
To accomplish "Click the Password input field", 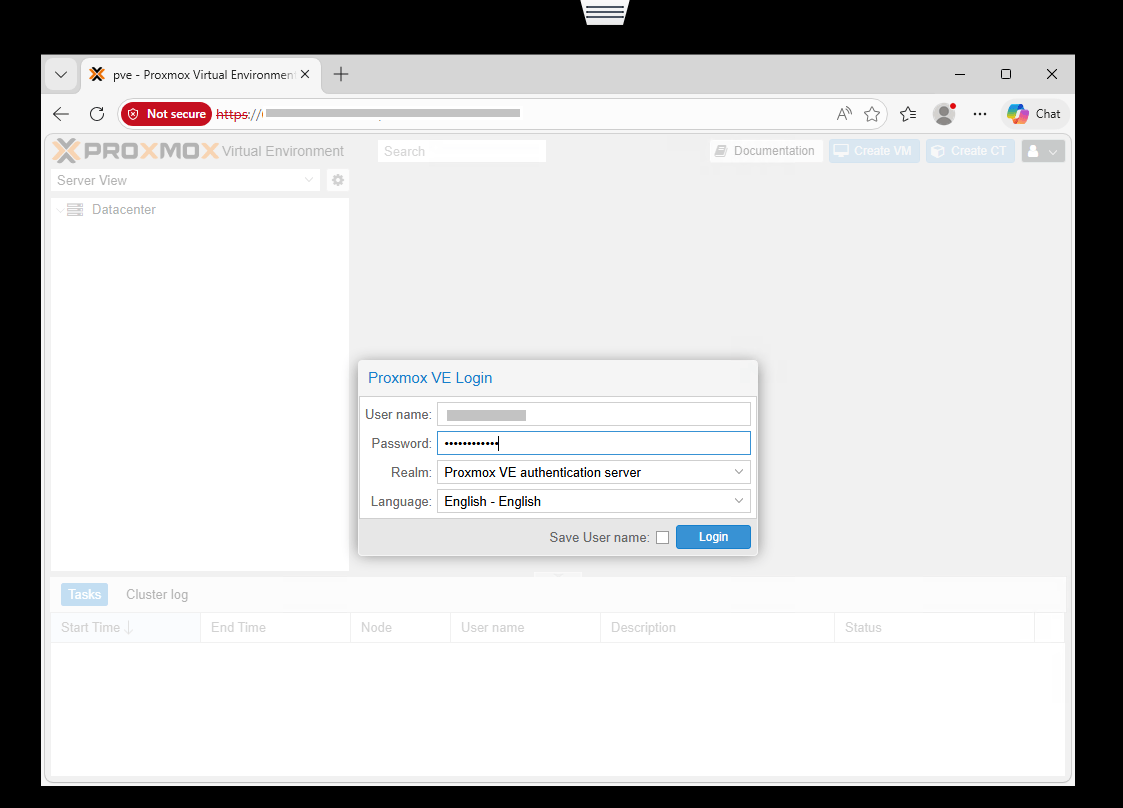I will (594, 443).
